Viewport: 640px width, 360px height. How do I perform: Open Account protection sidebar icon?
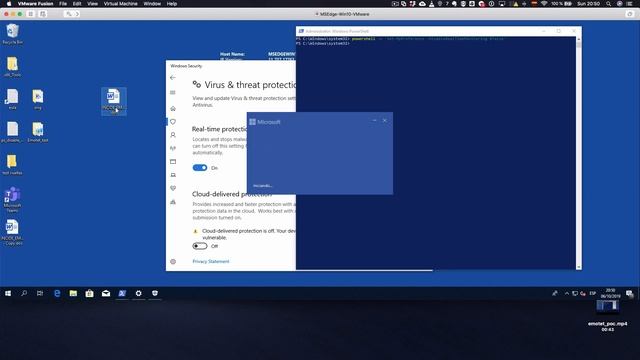[173, 135]
